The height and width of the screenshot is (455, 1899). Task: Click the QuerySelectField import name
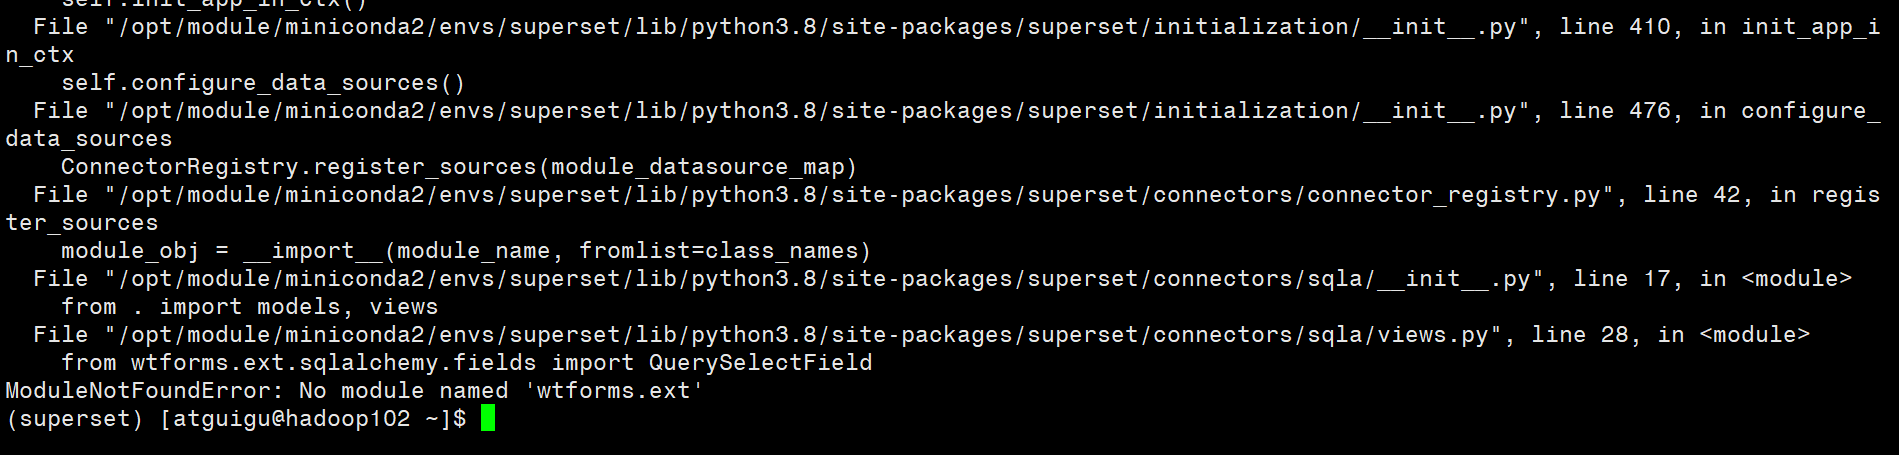coord(760,362)
